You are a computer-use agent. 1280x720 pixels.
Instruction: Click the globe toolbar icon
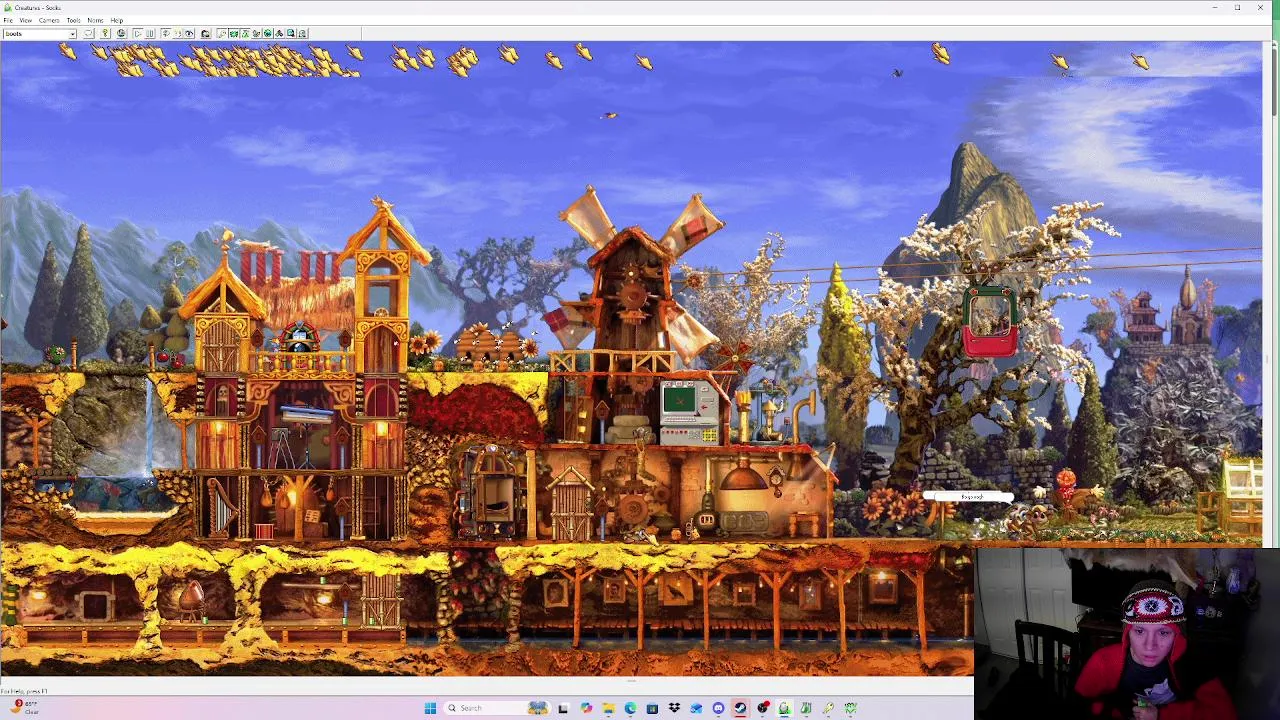[121, 34]
